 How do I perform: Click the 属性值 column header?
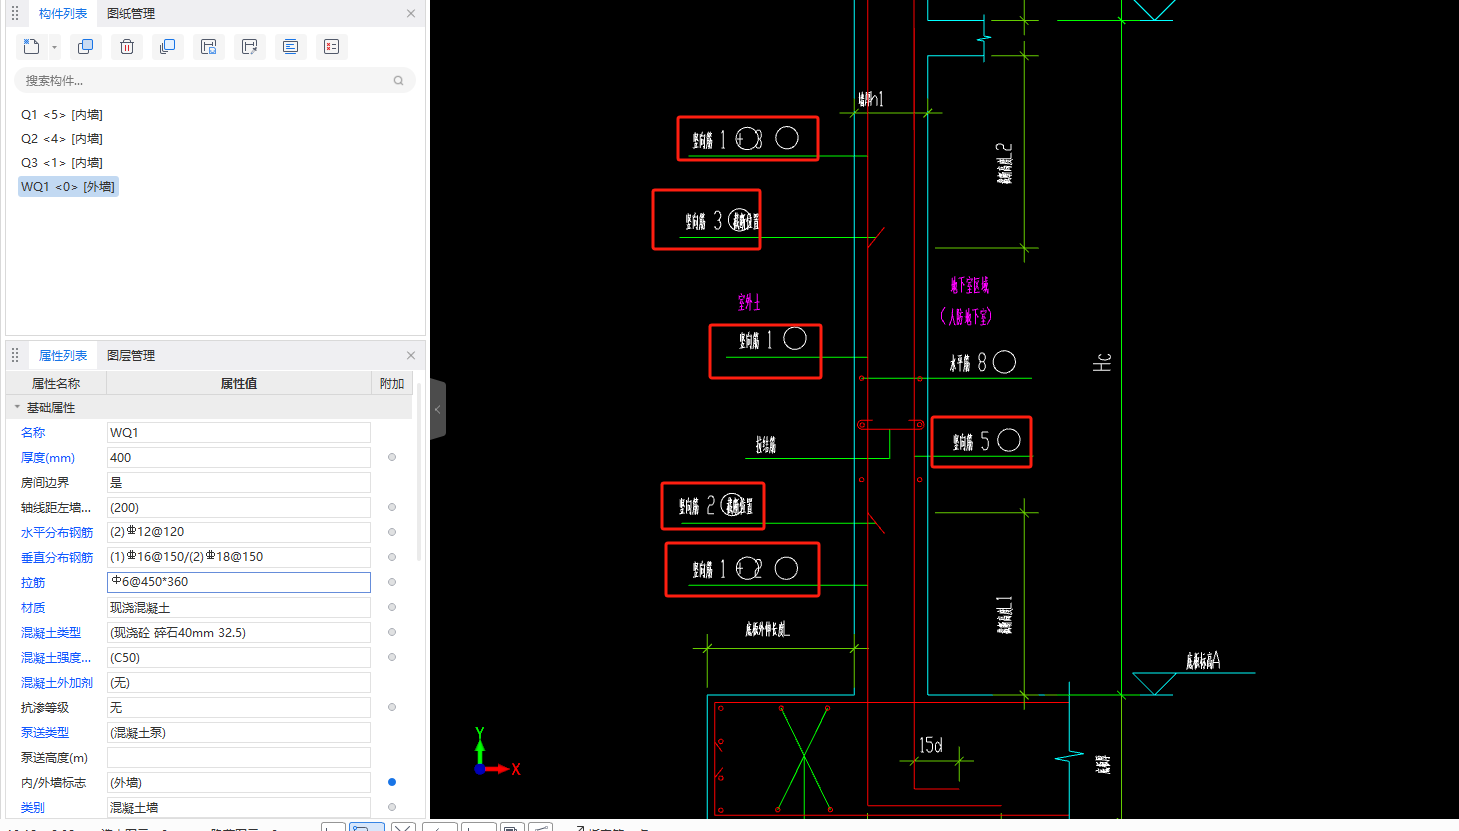(x=239, y=383)
